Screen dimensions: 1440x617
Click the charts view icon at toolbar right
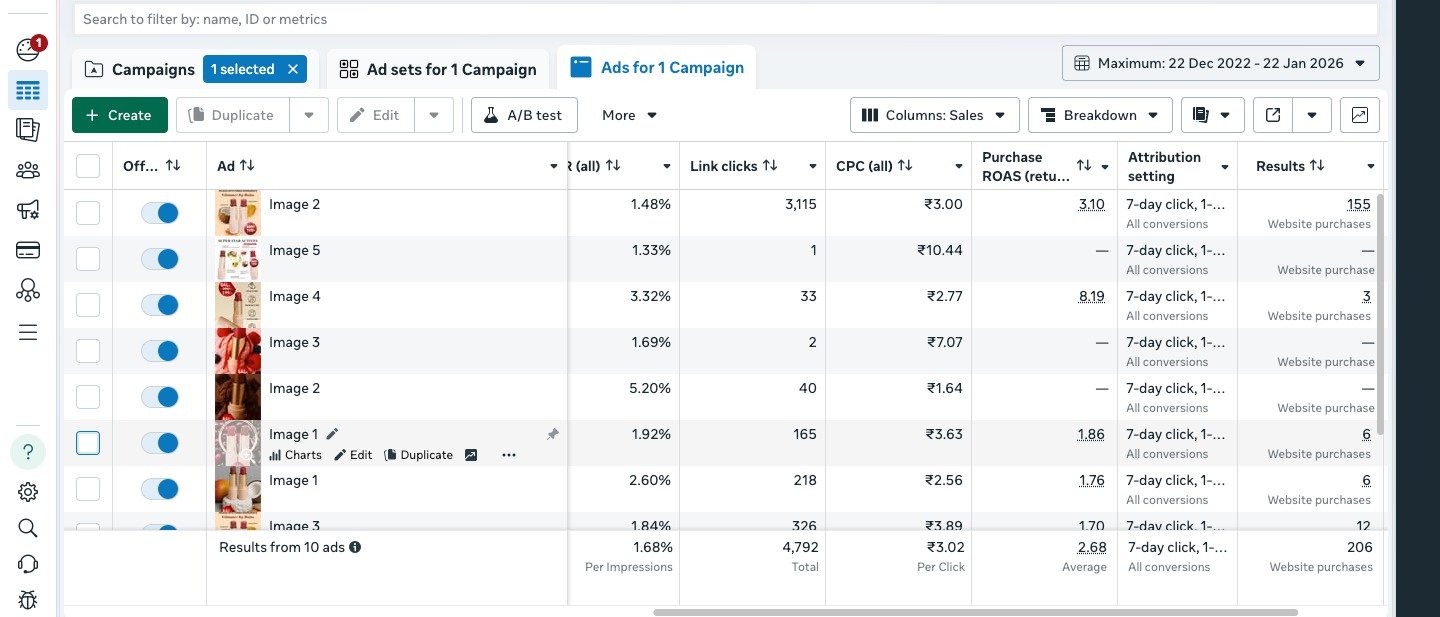click(1360, 115)
